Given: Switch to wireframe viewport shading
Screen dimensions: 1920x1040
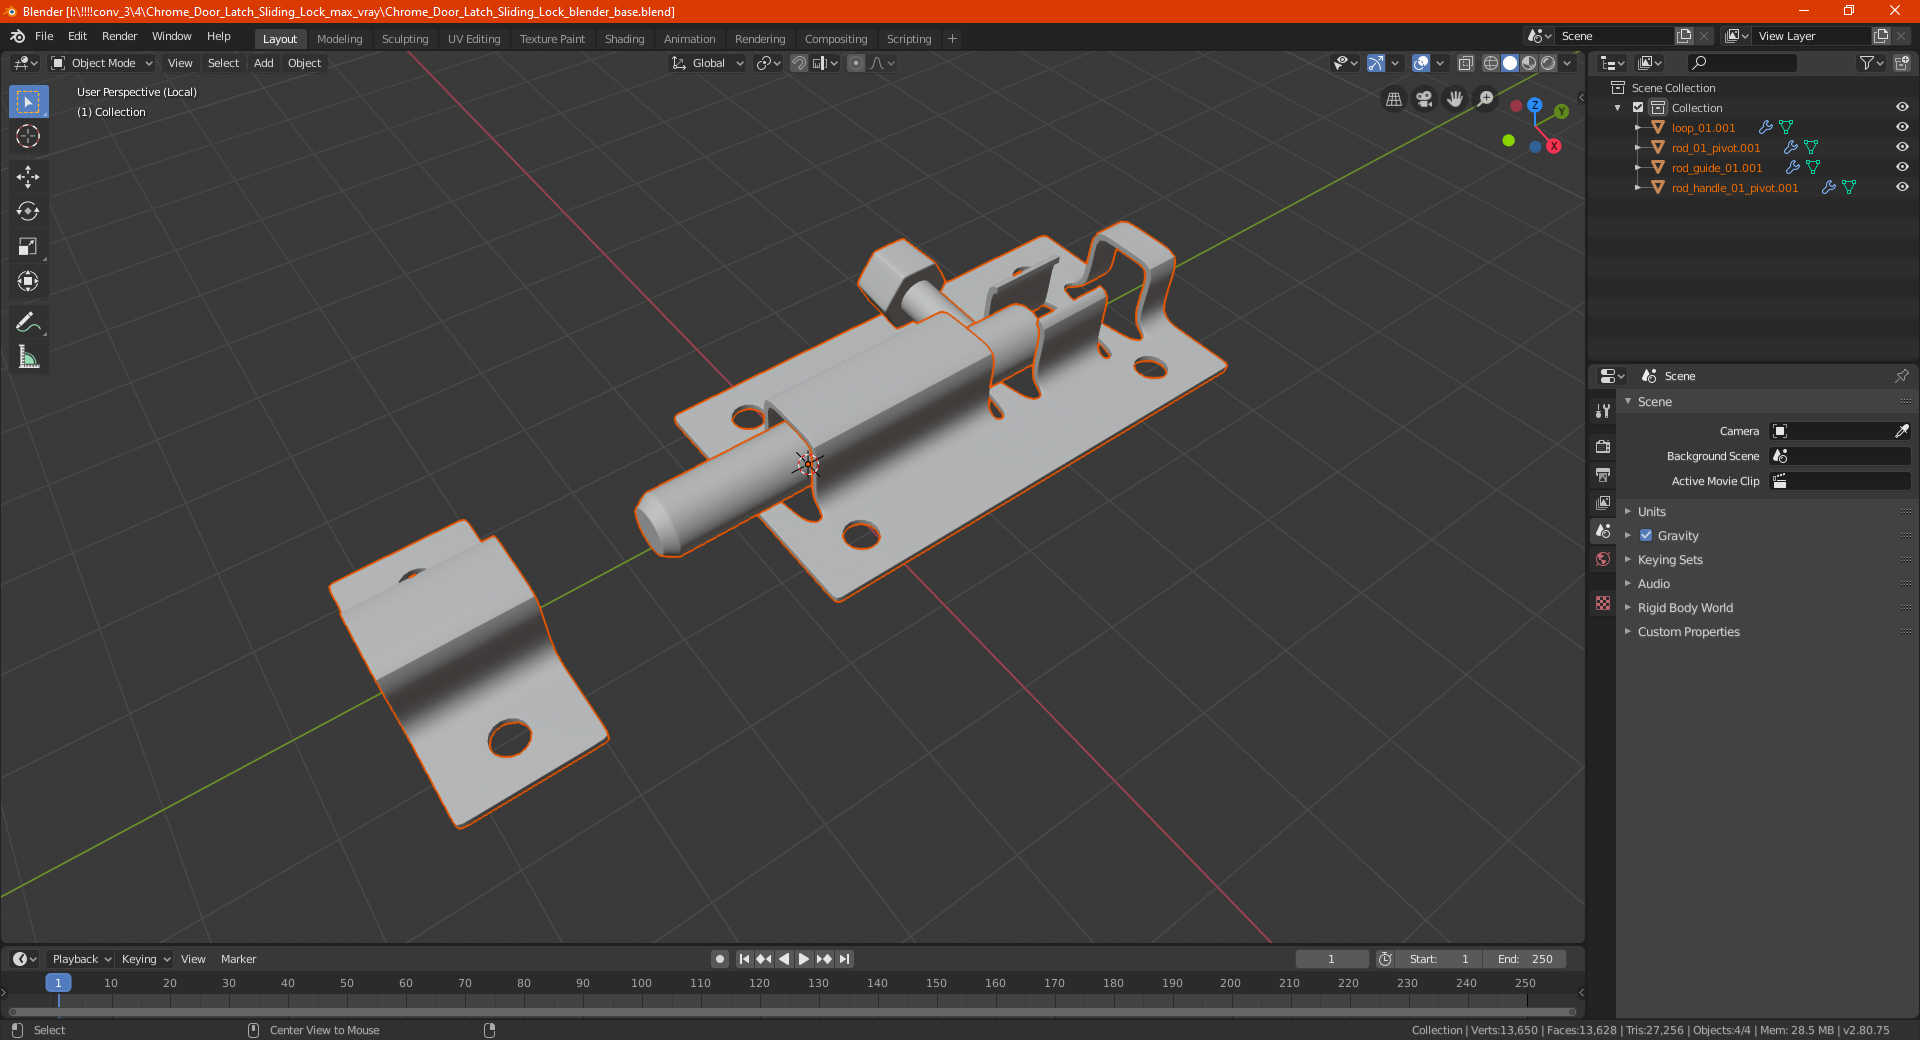Looking at the screenshot, I should (1491, 63).
